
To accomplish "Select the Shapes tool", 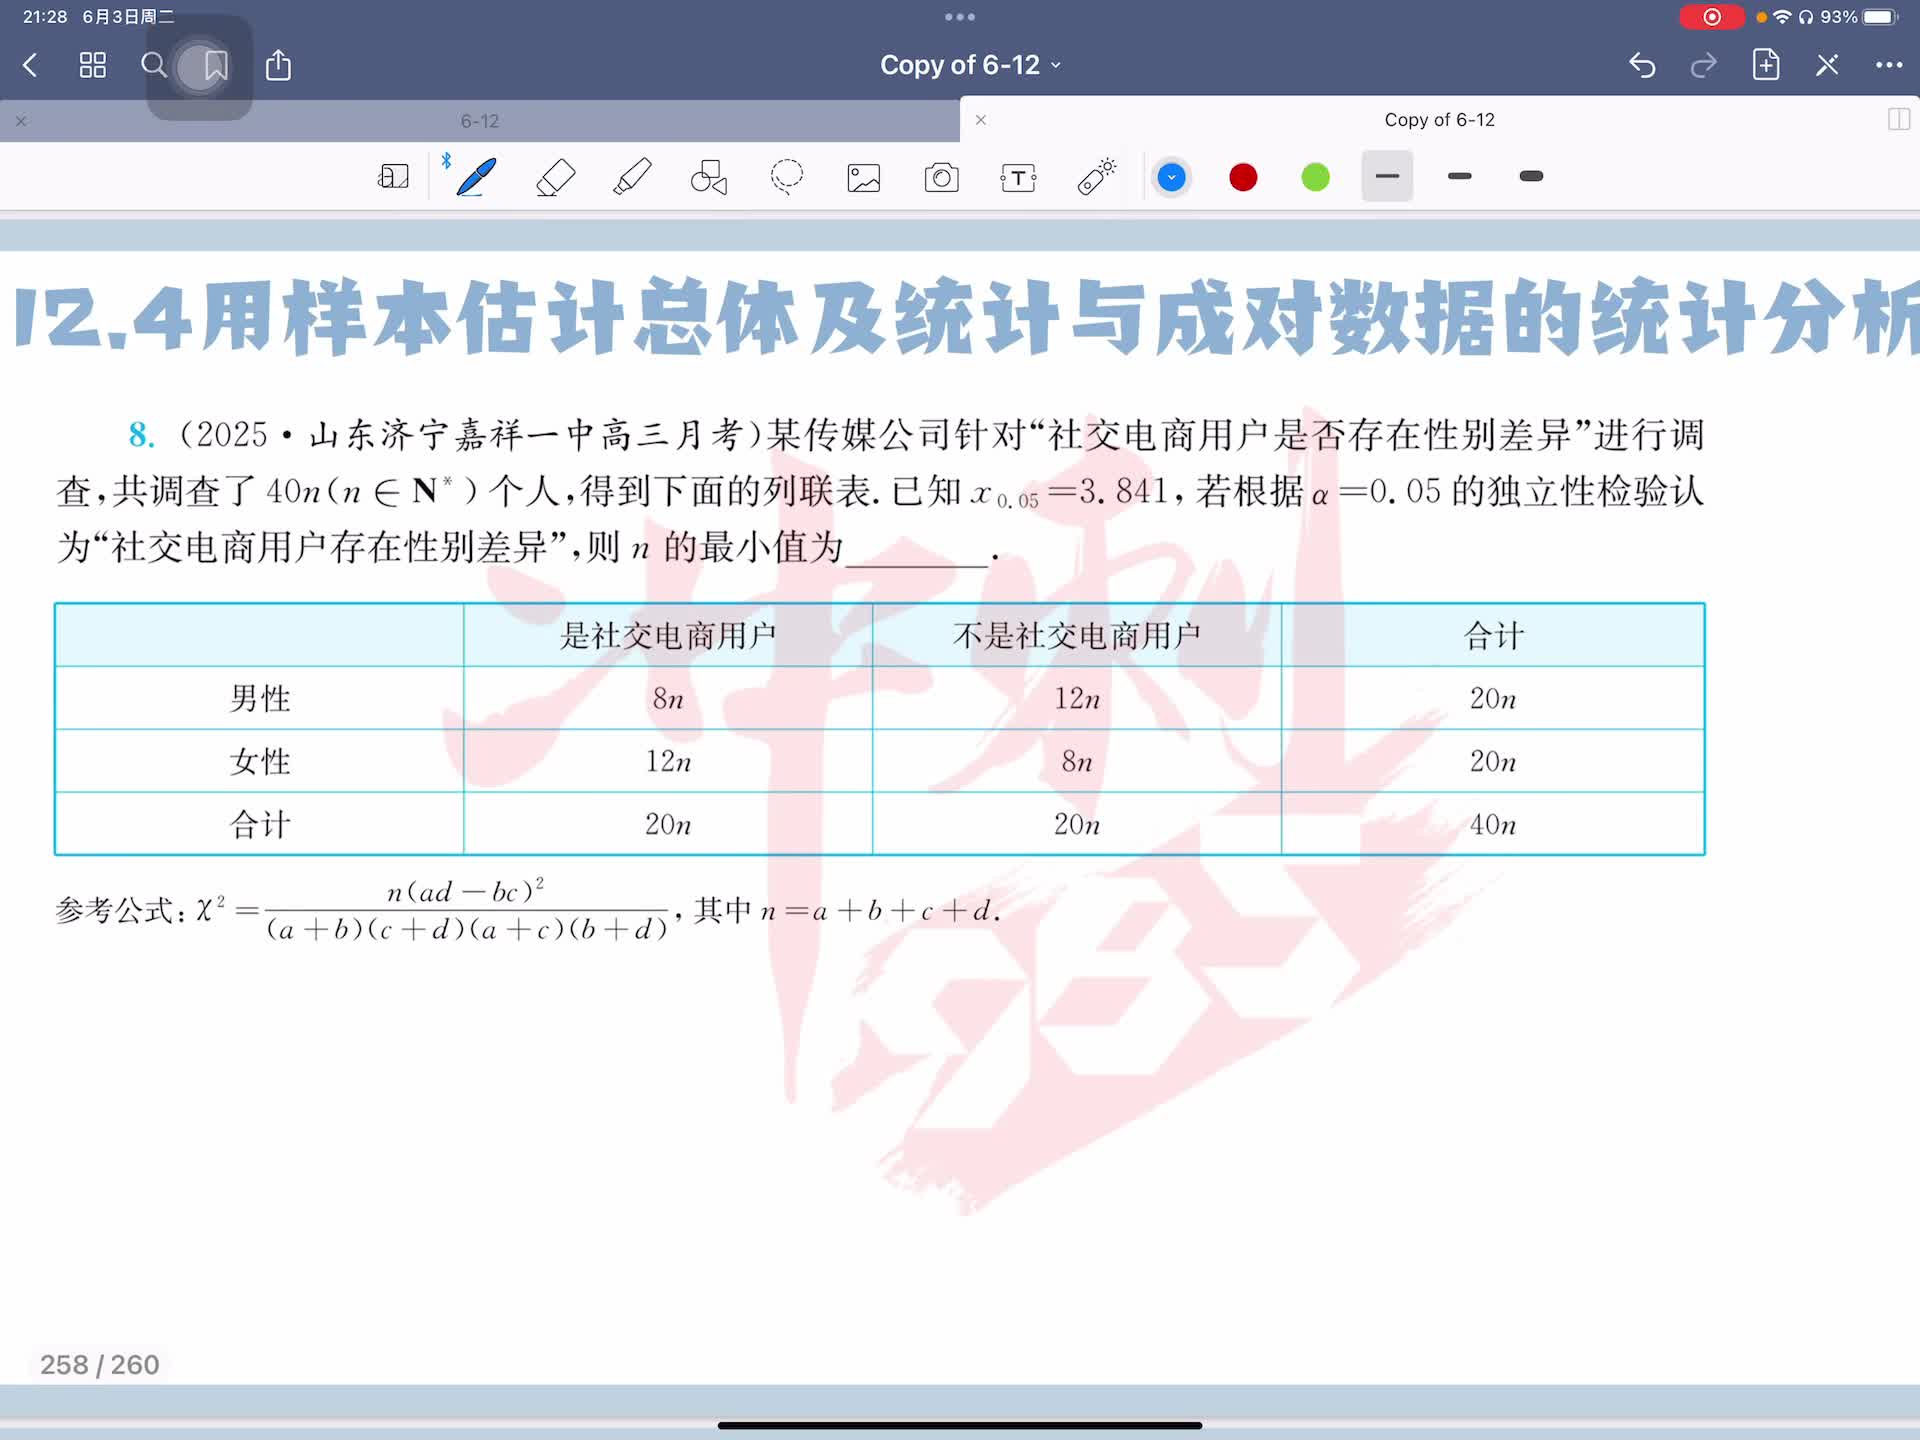I will pyautogui.click(x=709, y=177).
